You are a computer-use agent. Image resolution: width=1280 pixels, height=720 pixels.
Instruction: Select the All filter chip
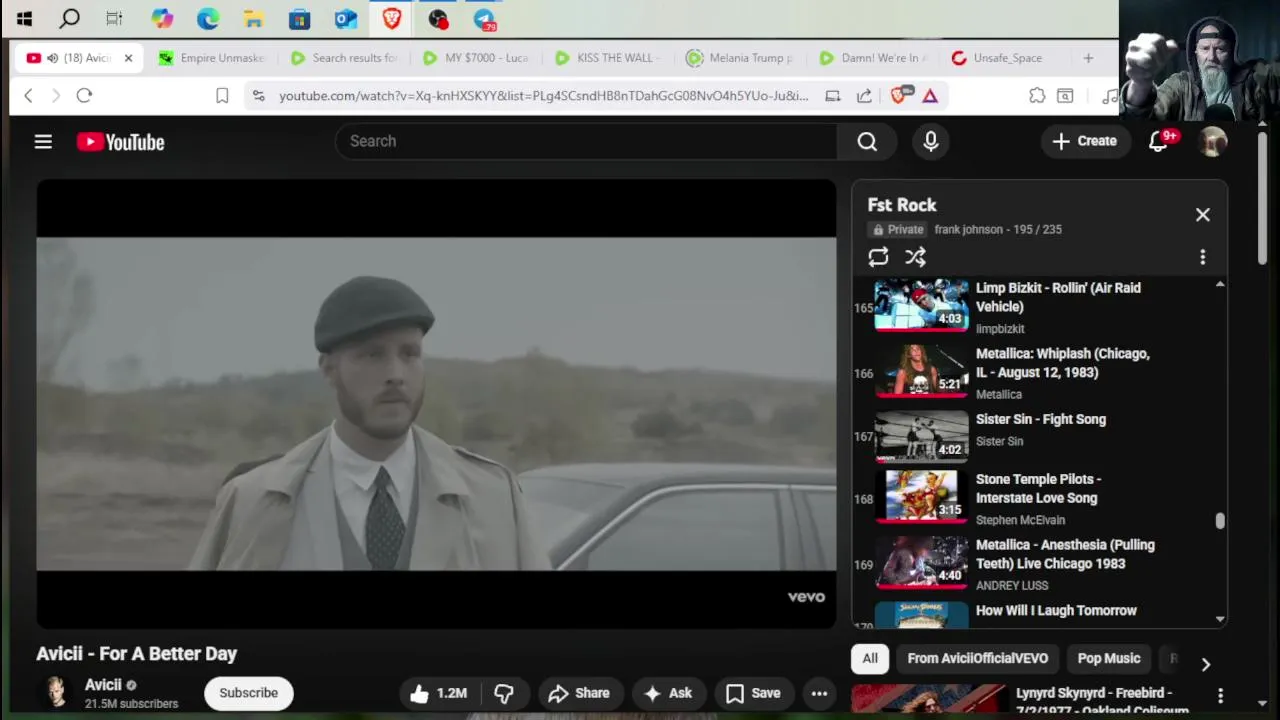870,658
